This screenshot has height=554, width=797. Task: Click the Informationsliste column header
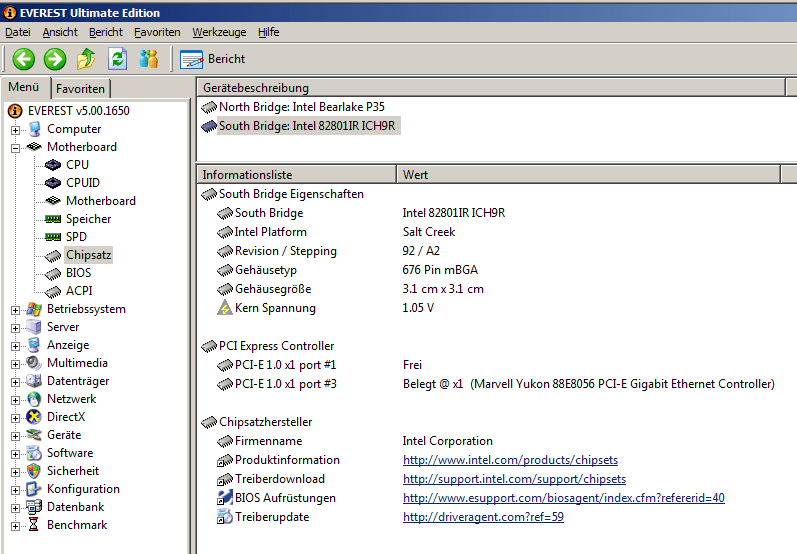[x=296, y=174]
